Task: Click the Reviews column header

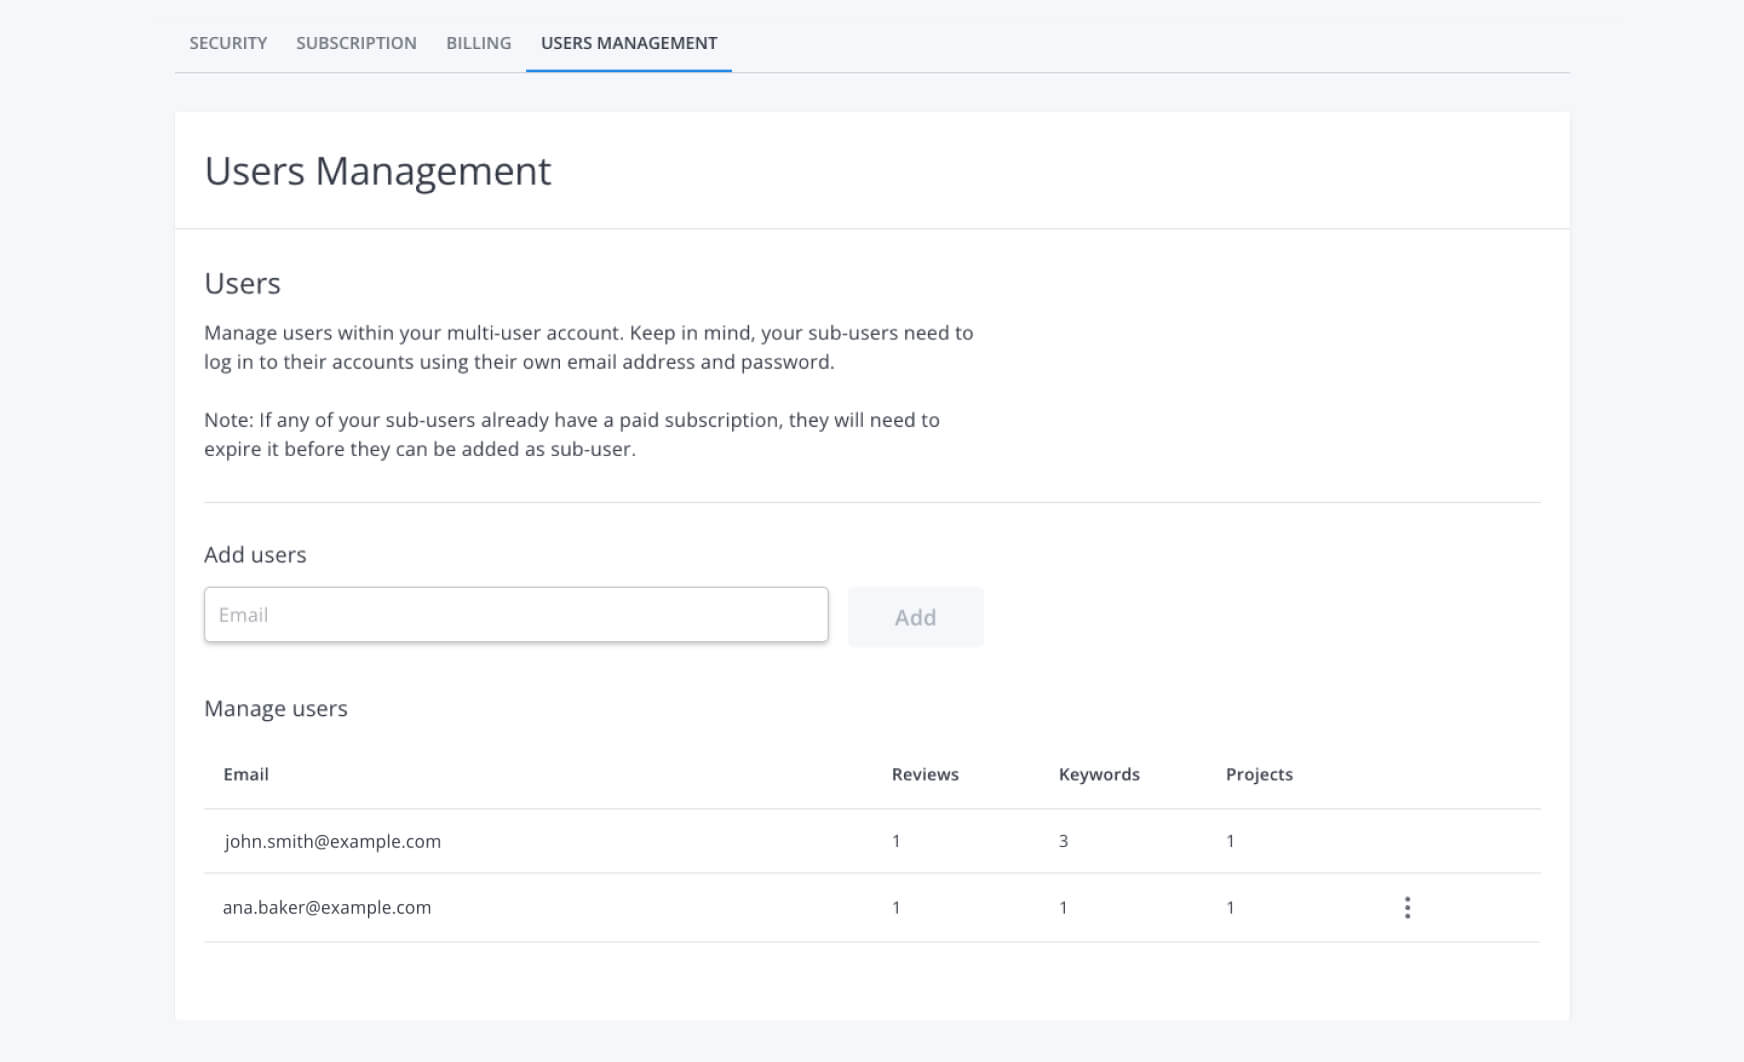Action: [925, 775]
